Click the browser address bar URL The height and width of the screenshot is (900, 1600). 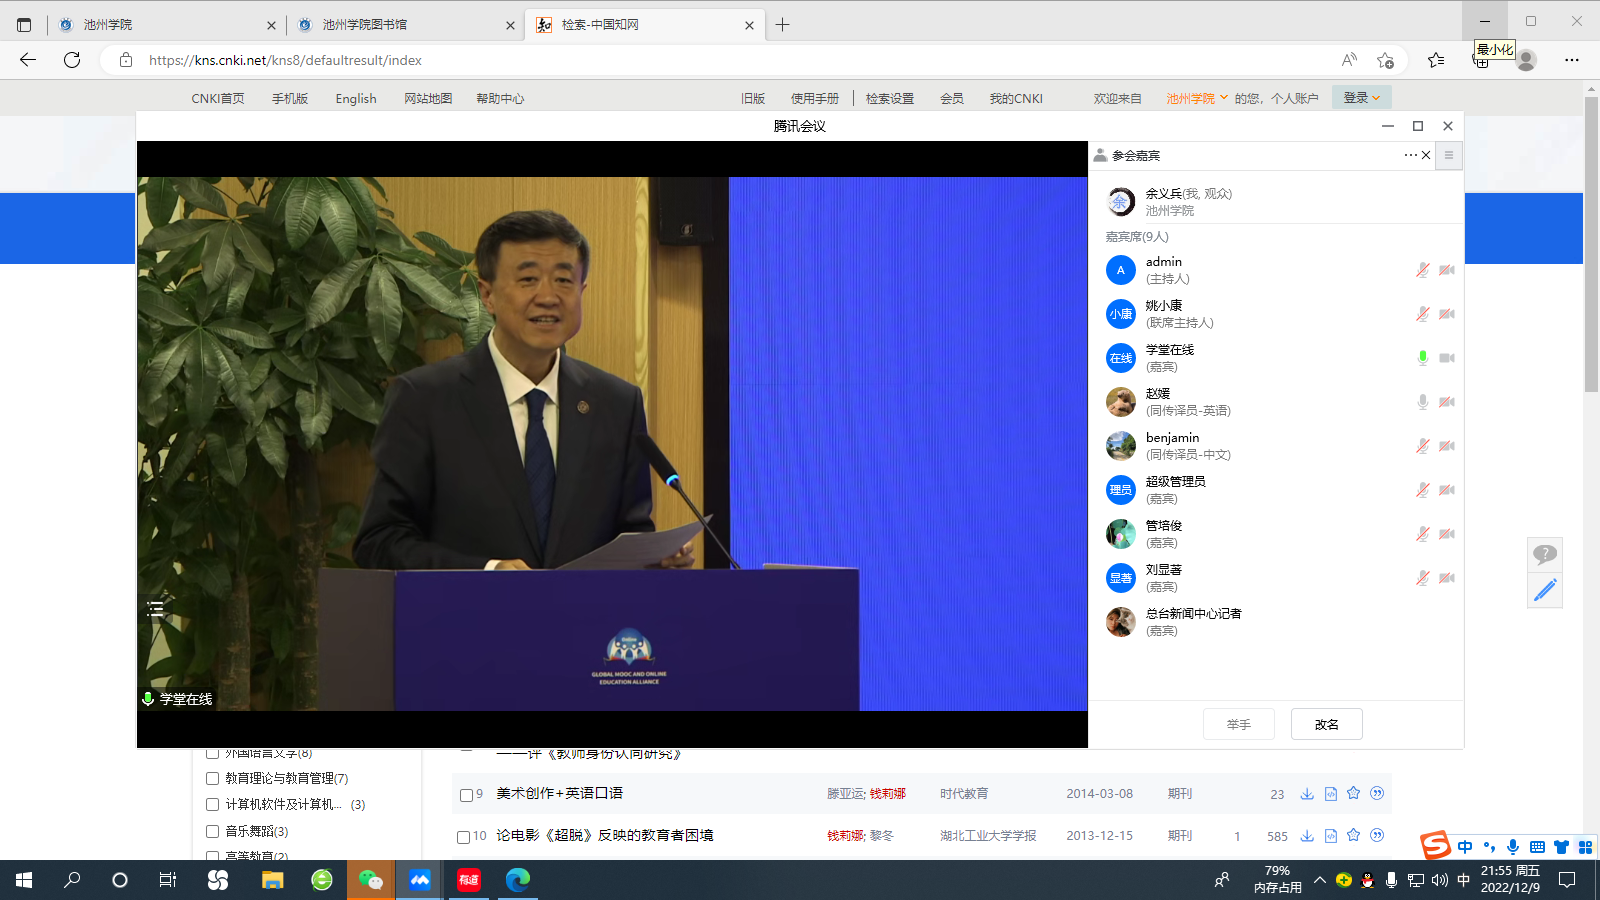point(285,60)
